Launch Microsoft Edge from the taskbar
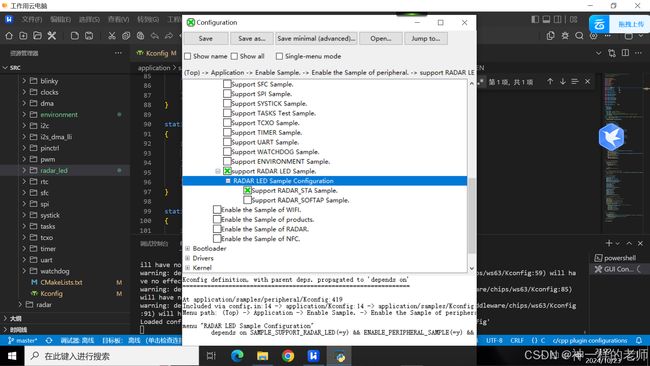 (237, 356)
